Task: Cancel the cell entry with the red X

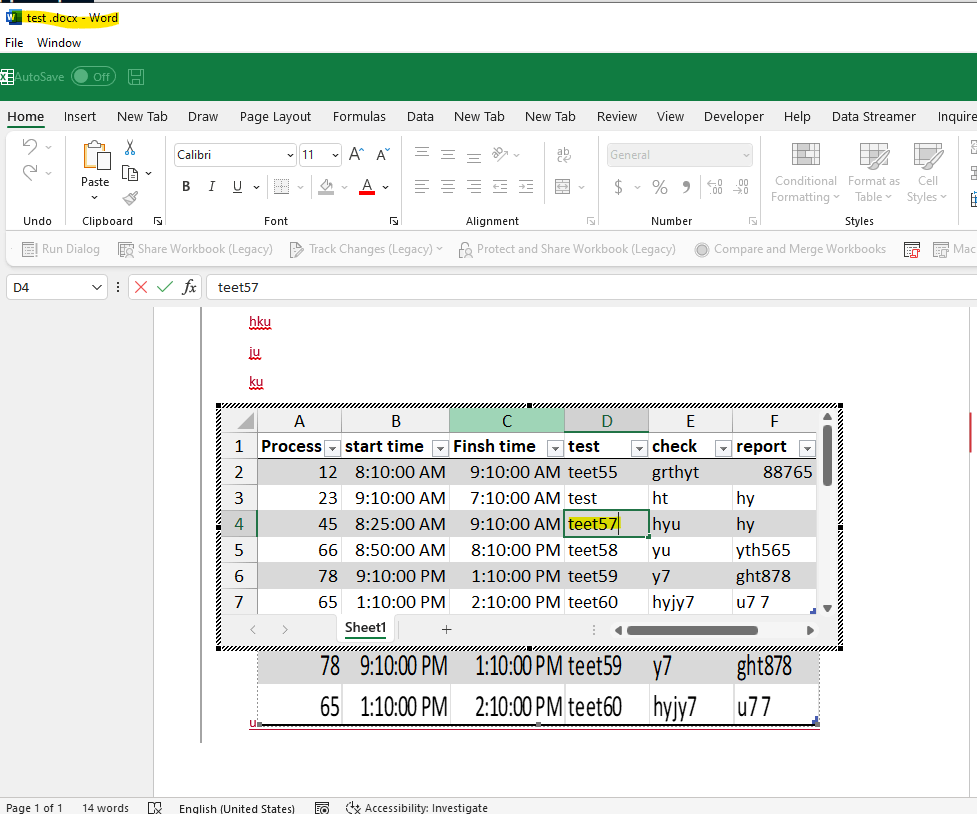Action: click(141, 287)
